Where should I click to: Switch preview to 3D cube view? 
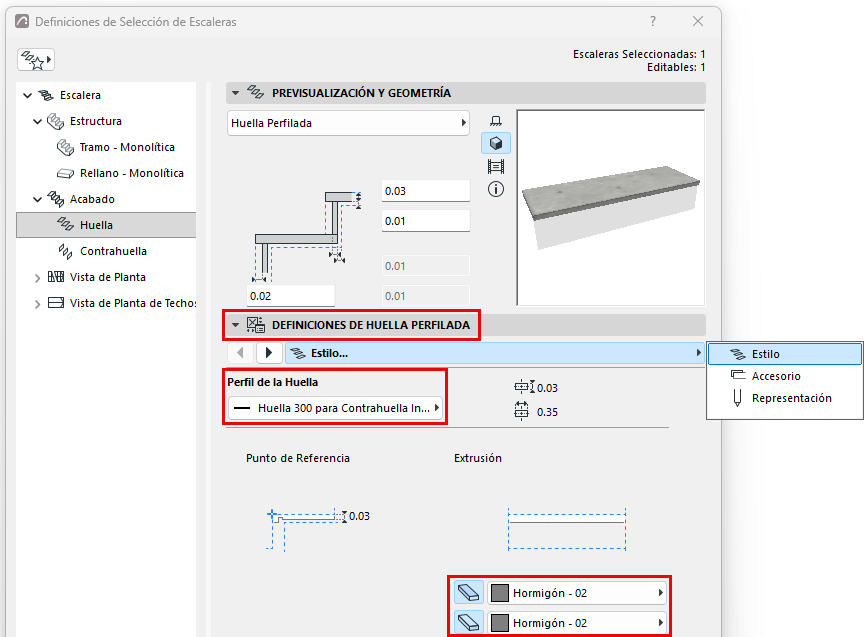click(496, 143)
